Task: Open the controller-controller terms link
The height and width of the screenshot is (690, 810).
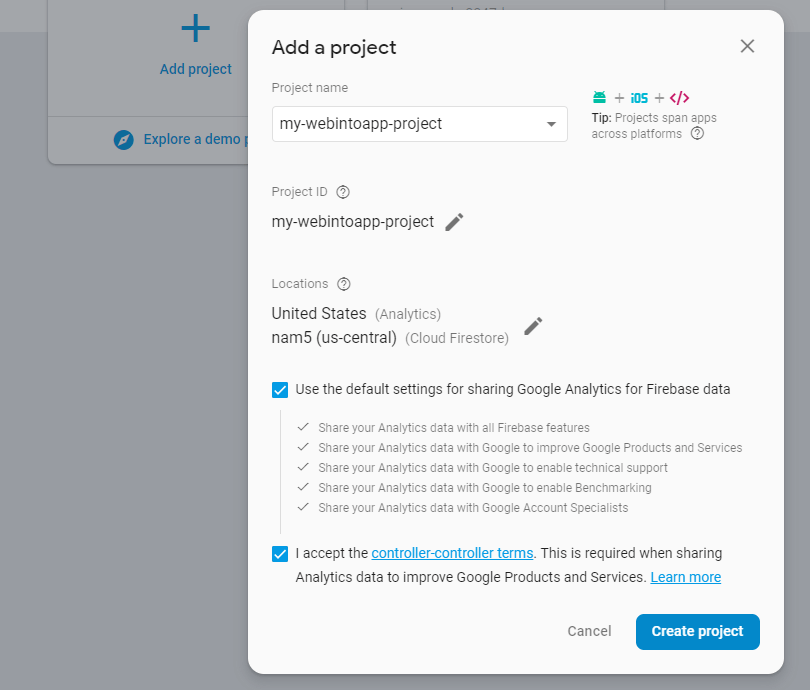Action: pyautogui.click(x=452, y=553)
